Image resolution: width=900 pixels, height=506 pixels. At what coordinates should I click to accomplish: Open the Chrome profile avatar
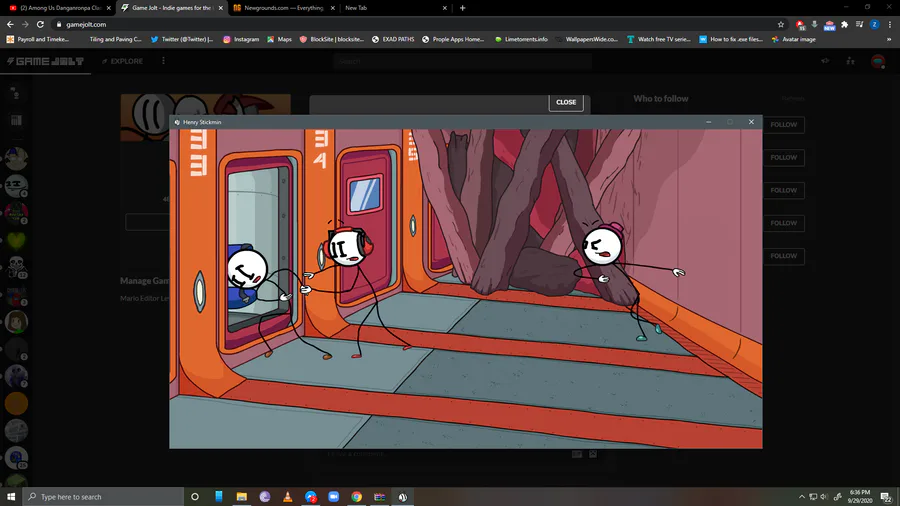click(x=874, y=24)
